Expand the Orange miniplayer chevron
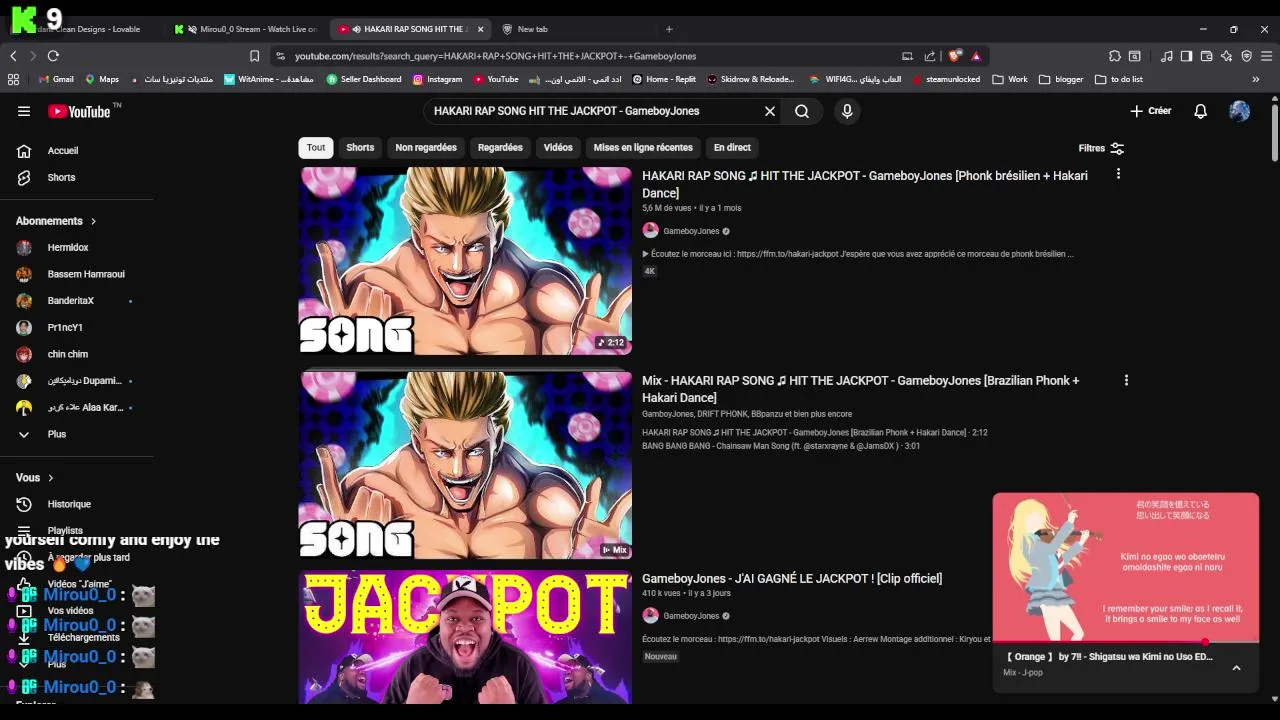This screenshot has width=1280, height=720. [1236, 667]
